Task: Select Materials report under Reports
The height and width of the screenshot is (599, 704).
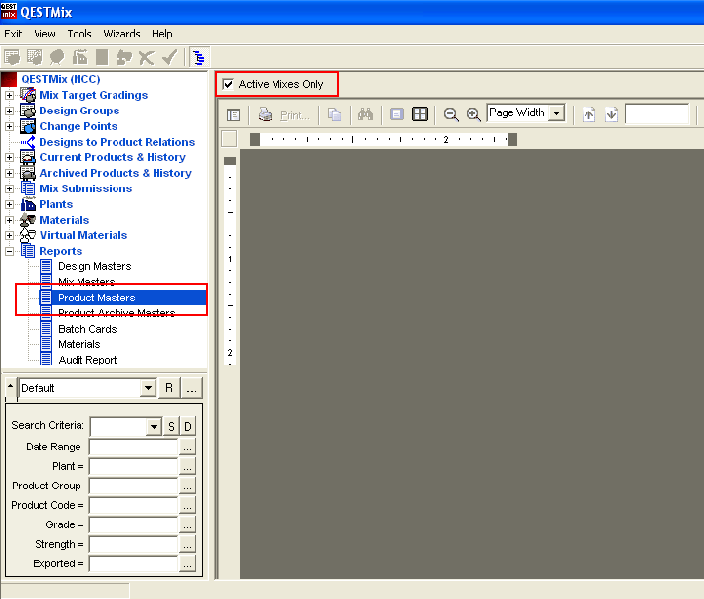Action: click(x=79, y=344)
